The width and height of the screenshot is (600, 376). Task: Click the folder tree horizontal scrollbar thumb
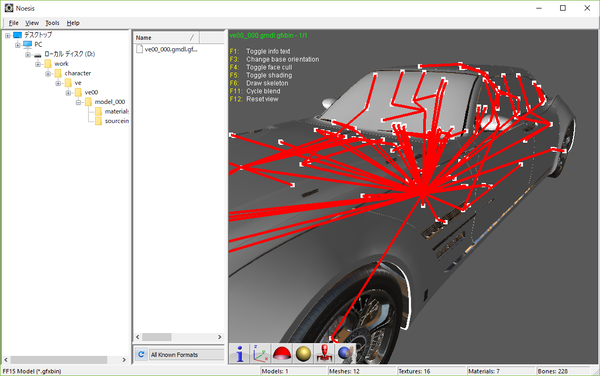[x=59, y=360]
